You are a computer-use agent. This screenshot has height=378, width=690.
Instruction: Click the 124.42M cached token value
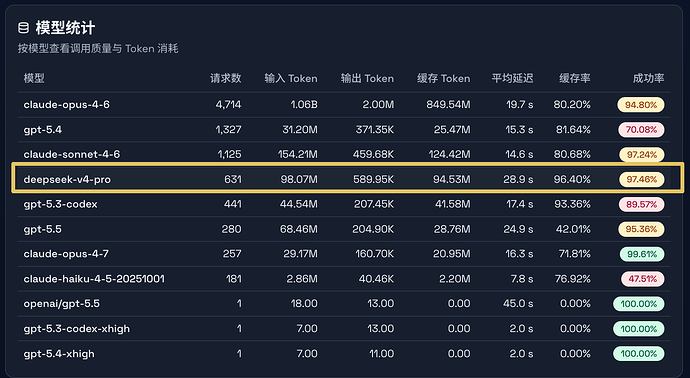(x=449, y=154)
